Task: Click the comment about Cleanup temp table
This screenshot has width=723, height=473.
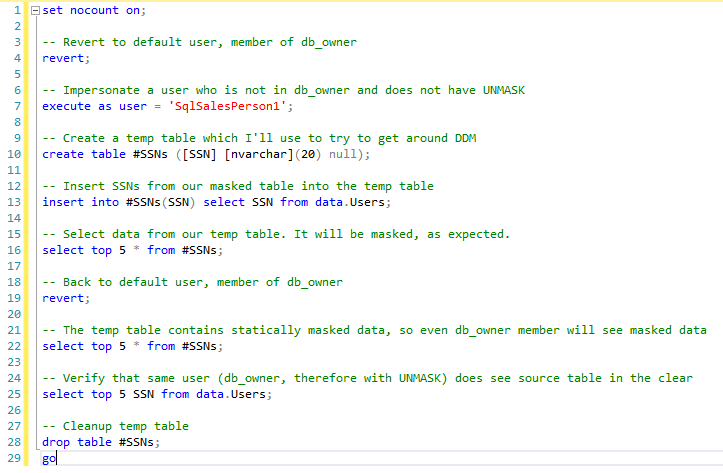Action: pyautogui.click(x=115, y=426)
